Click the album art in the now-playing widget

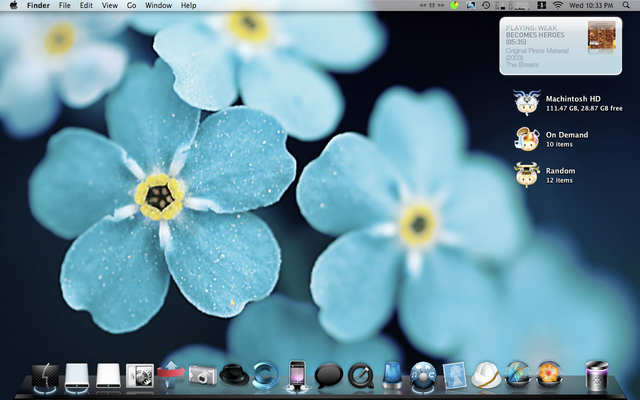point(602,36)
